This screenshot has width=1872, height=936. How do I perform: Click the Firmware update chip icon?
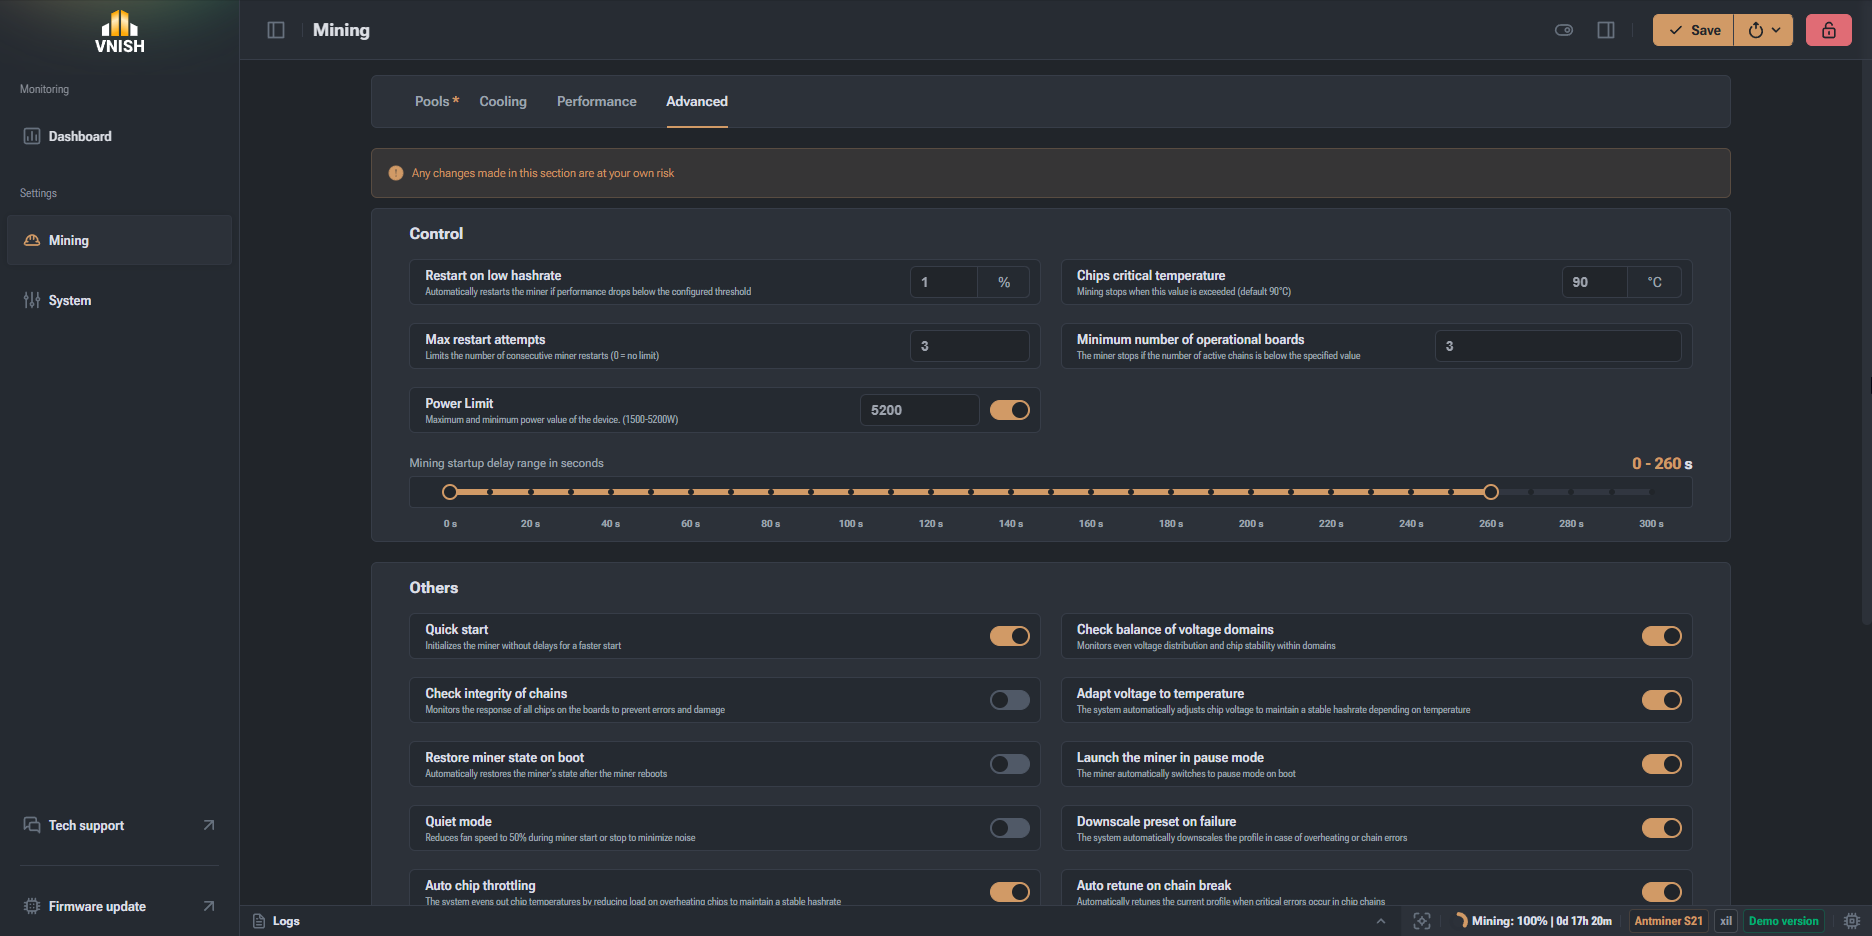point(32,906)
